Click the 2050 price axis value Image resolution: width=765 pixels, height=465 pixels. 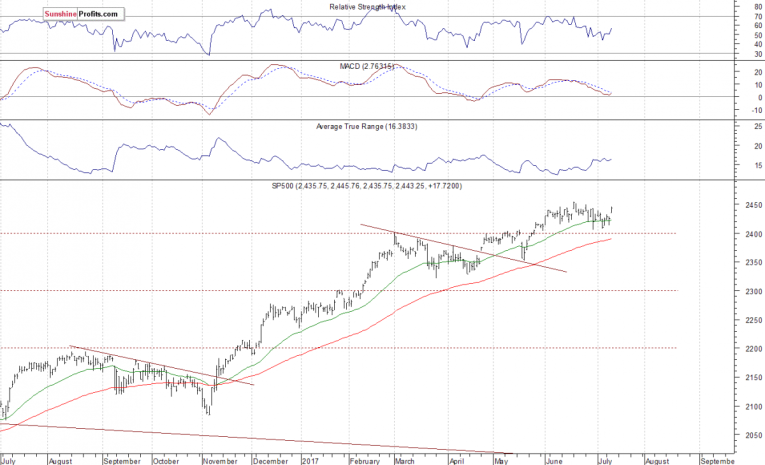tap(740, 435)
